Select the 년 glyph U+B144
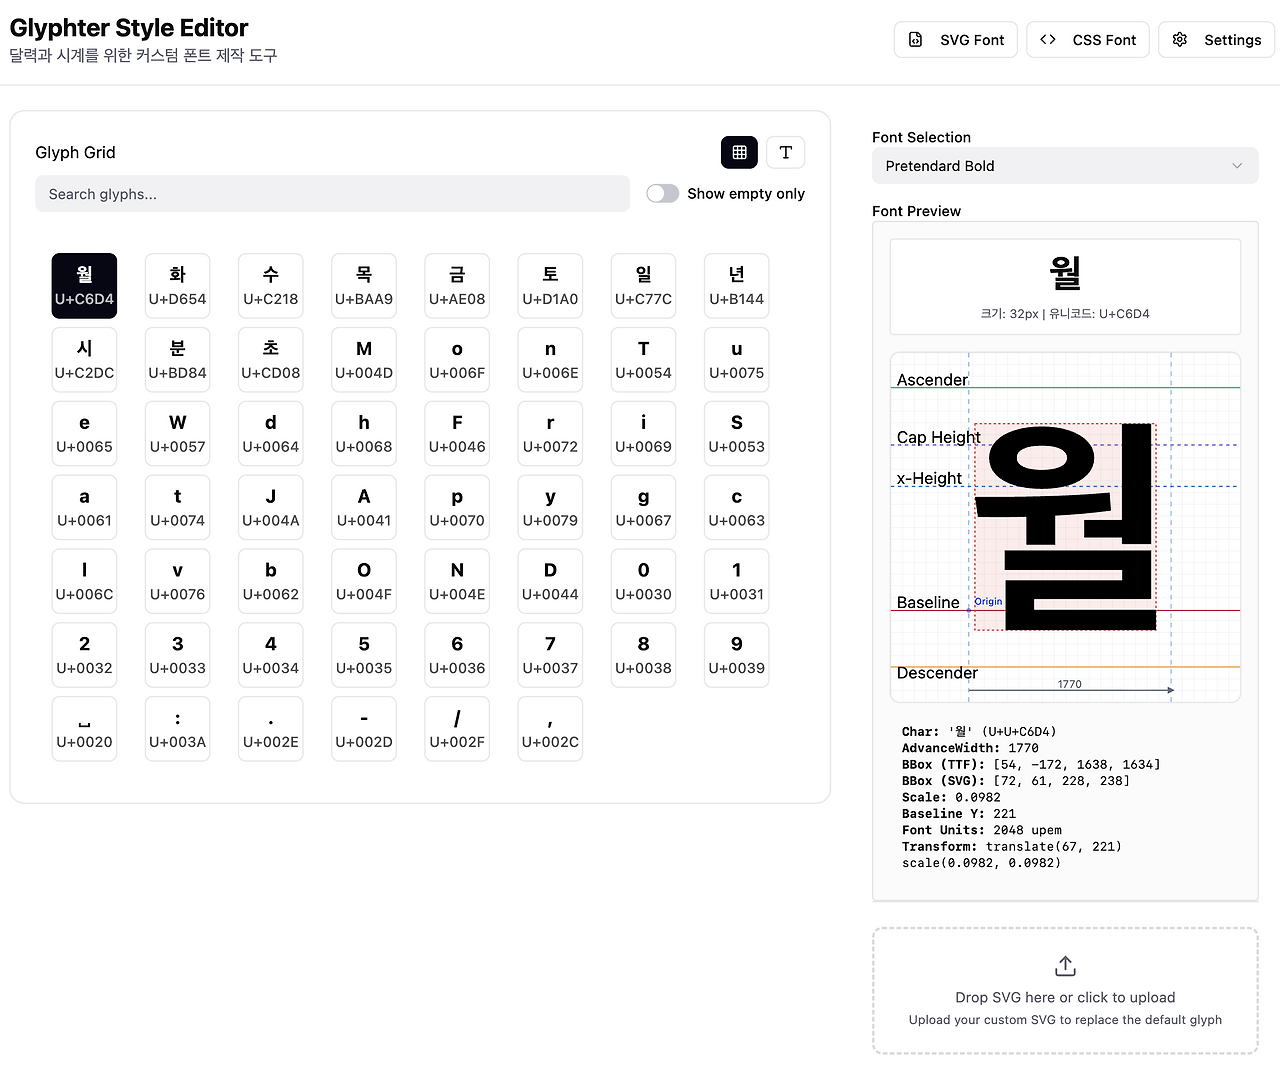Screen dimensions: 1280x1078 pyautogui.click(x=736, y=285)
